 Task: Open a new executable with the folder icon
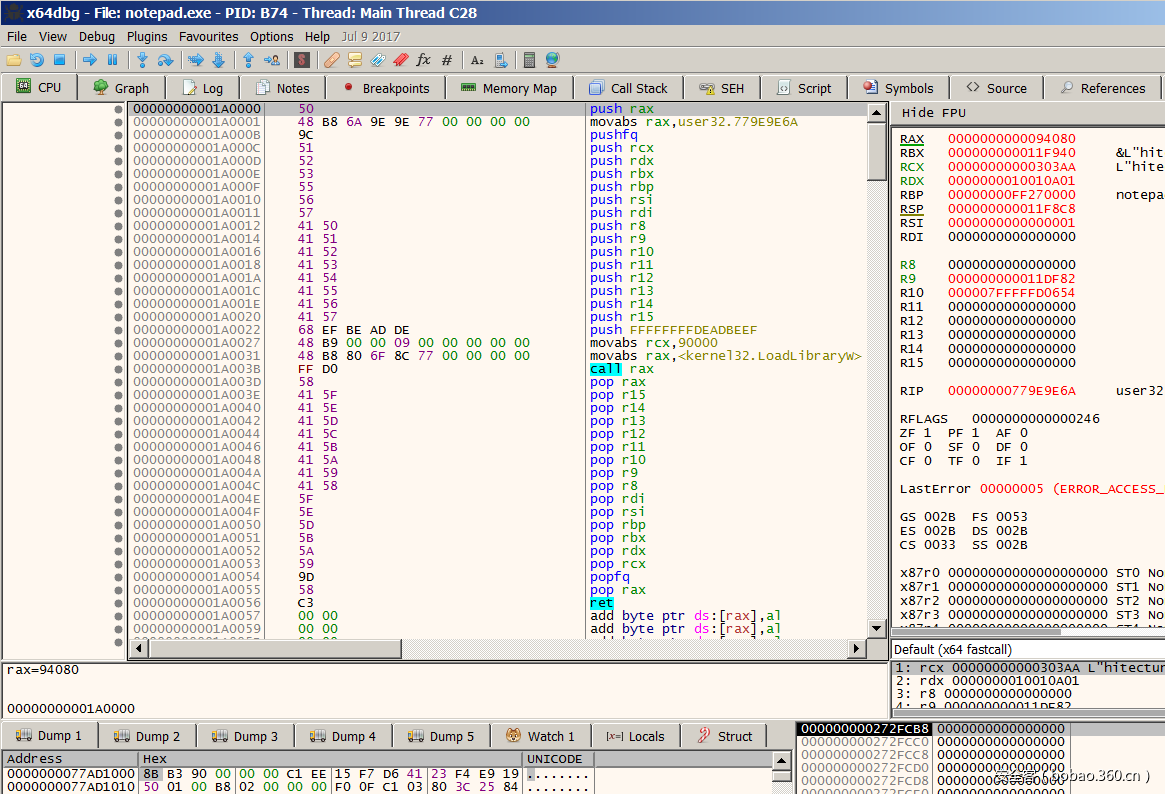click(x=14, y=60)
